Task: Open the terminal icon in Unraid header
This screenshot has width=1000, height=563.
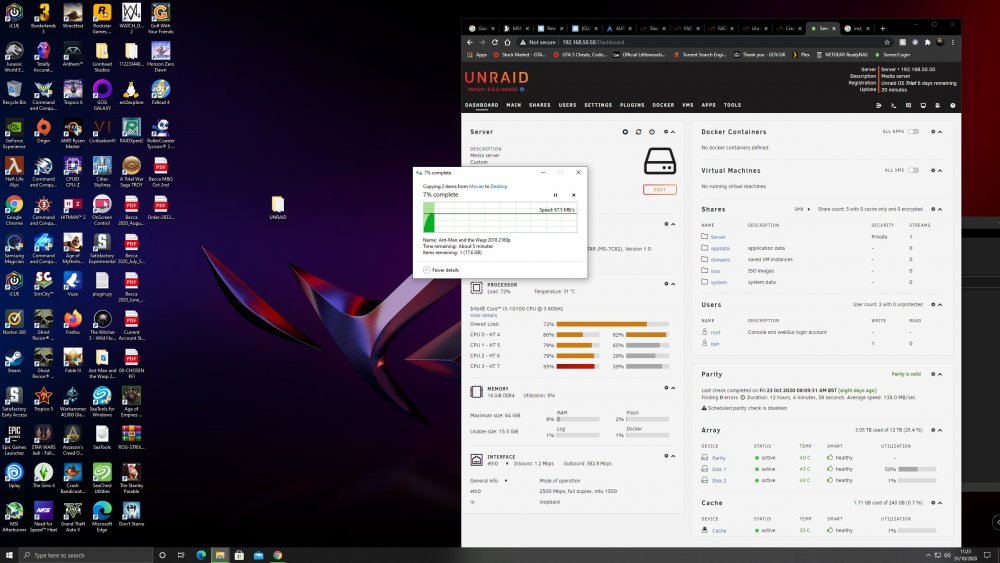Action: pos(893,105)
